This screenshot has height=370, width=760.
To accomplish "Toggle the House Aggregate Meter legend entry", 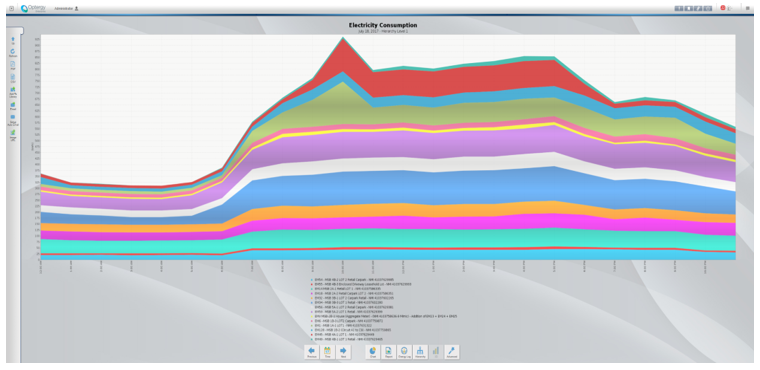I will click(x=384, y=316).
